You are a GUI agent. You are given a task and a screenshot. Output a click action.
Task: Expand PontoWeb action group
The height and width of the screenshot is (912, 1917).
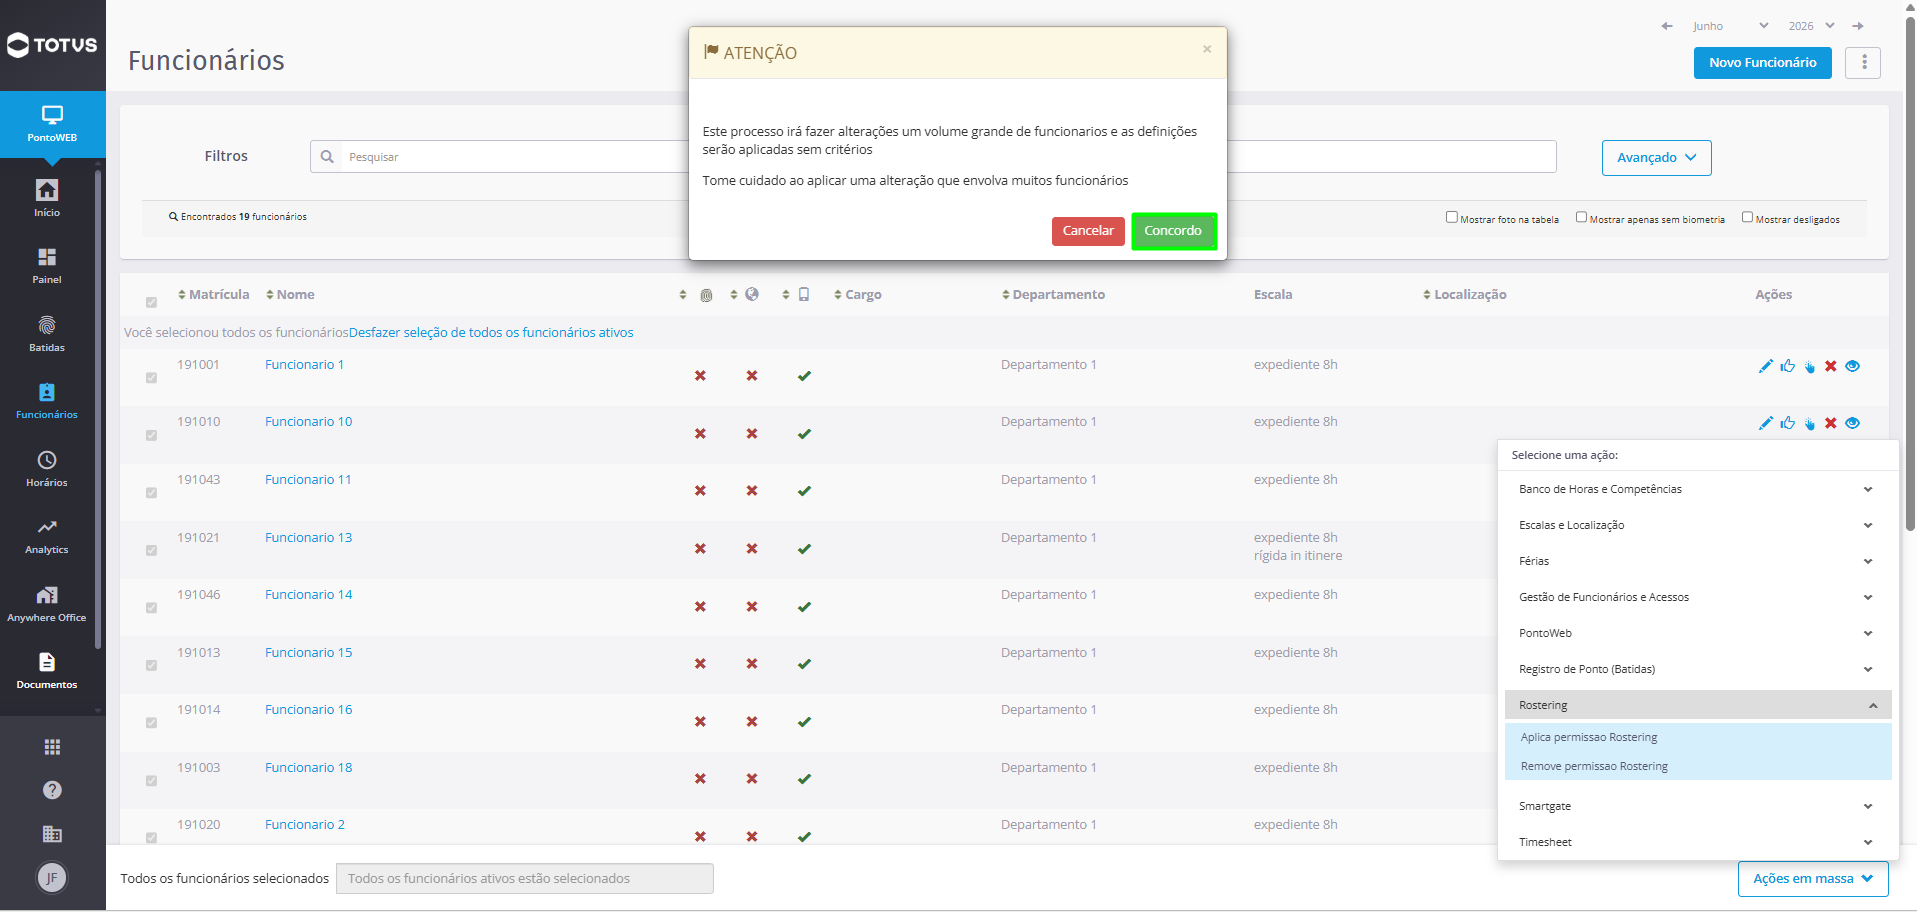(1697, 633)
